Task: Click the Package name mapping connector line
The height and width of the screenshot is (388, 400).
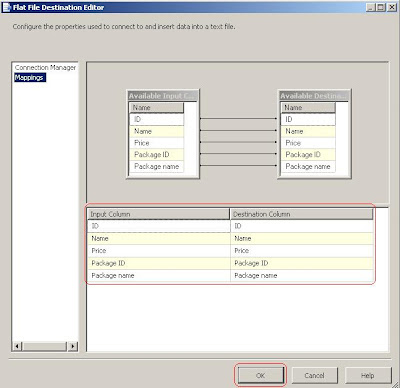Action: click(x=238, y=165)
